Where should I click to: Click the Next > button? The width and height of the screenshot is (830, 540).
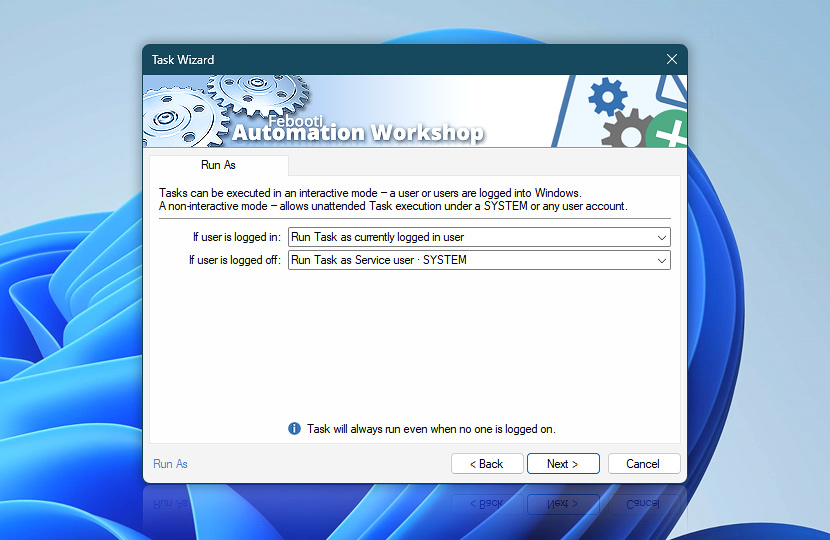click(563, 464)
